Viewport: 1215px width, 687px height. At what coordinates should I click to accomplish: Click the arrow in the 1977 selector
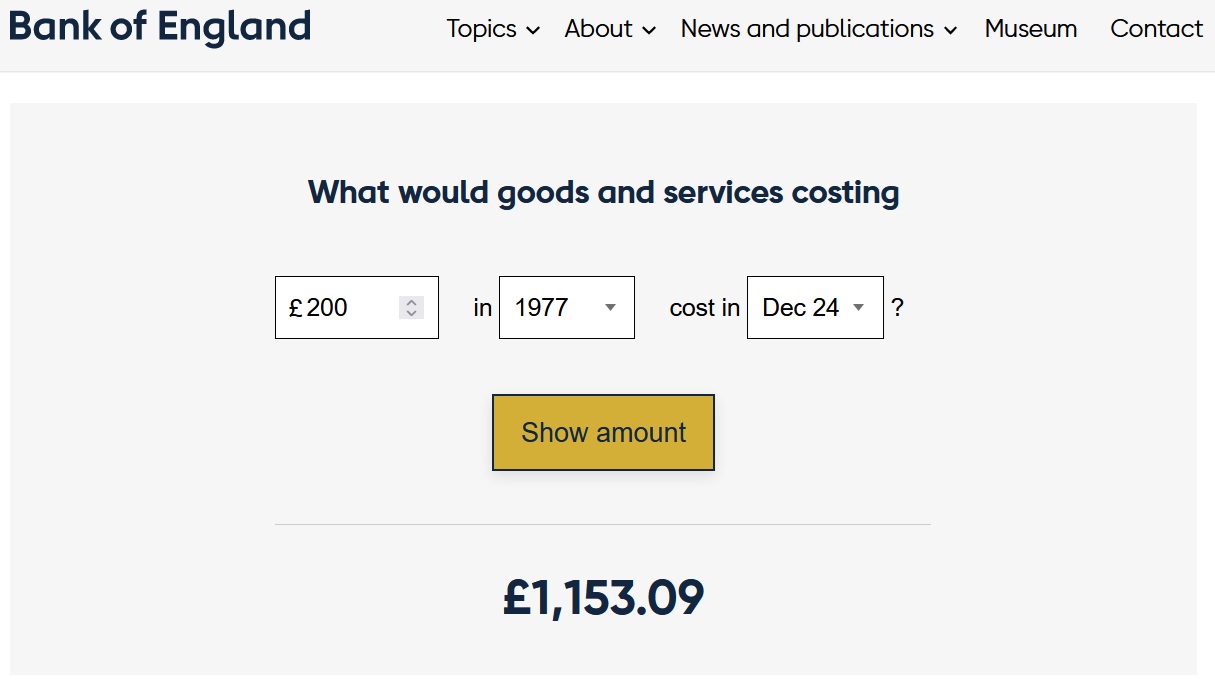(x=610, y=308)
